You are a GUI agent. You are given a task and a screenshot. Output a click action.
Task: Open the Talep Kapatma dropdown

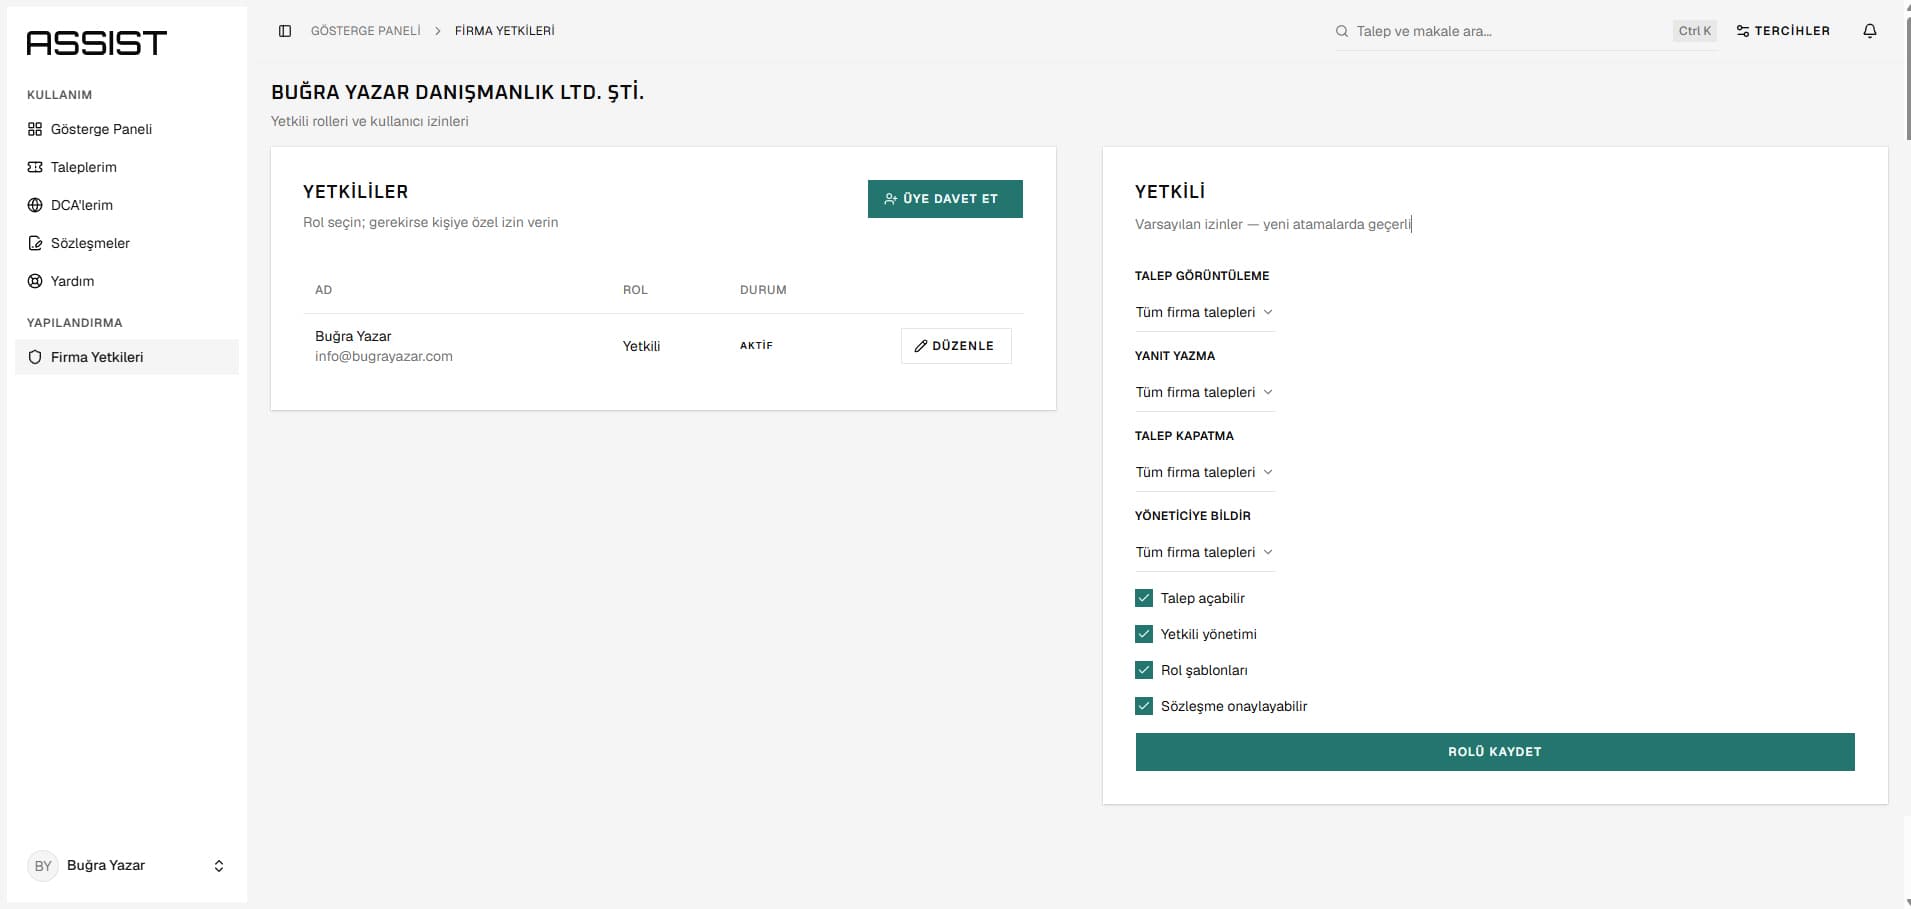click(x=1205, y=472)
